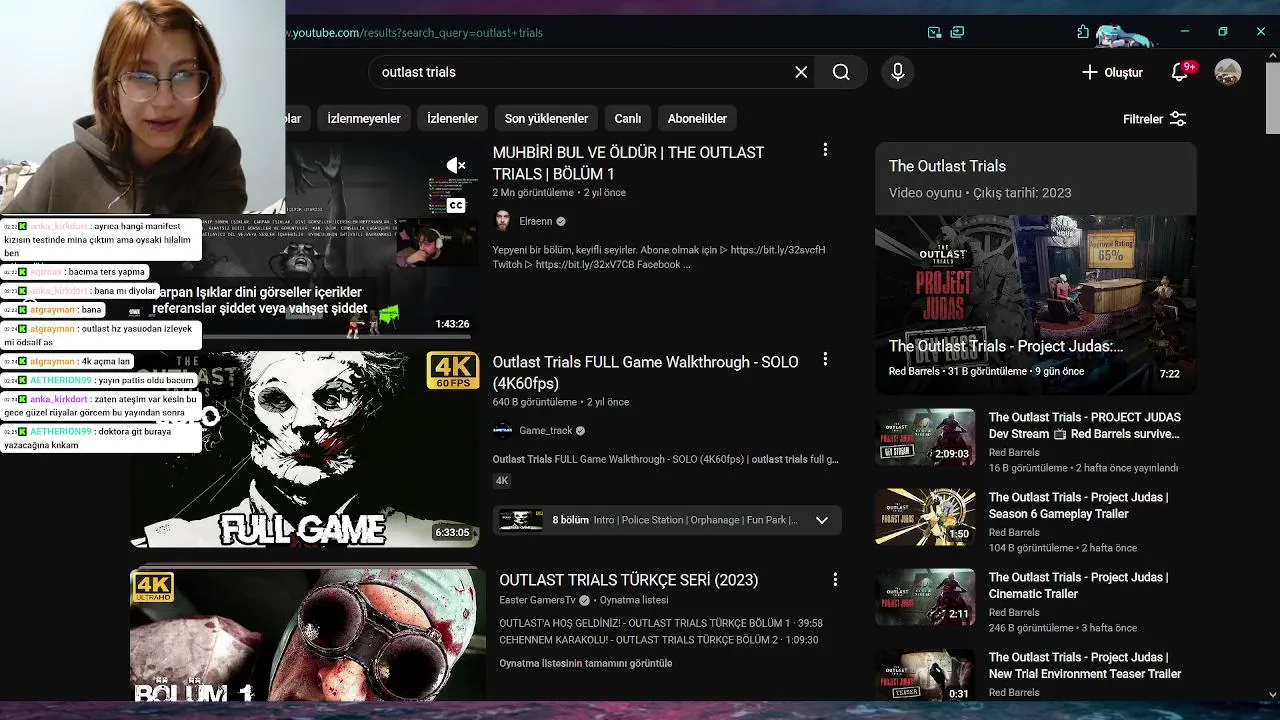
Task: Select the İzlenmeyenler filter chip
Action: tap(364, 118)
